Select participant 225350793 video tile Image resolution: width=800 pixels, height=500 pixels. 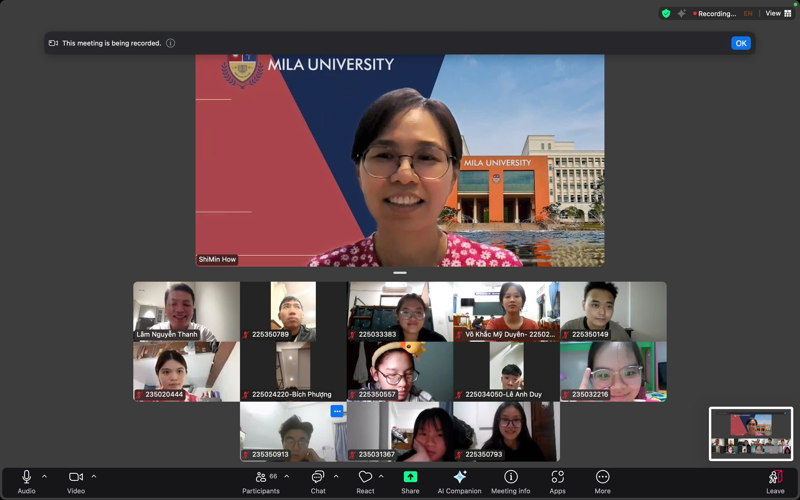(x=507, y=432)
